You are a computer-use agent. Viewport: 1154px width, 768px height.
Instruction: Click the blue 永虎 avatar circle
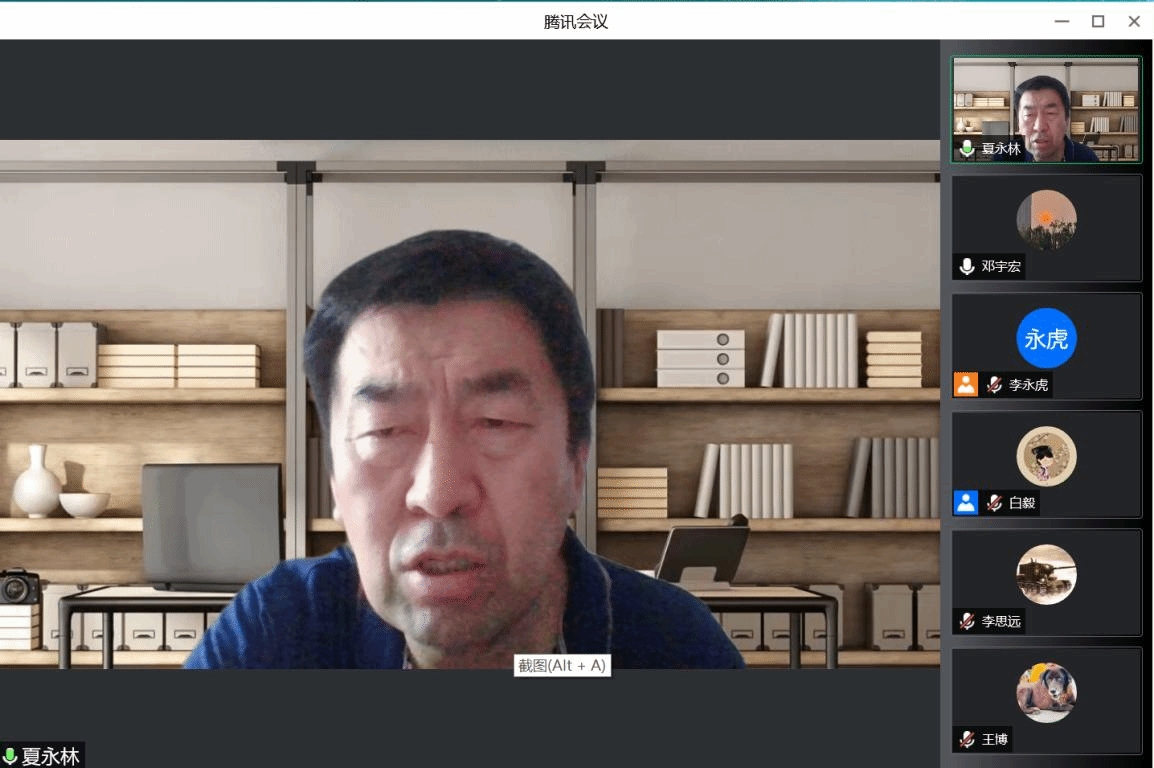1046,339
